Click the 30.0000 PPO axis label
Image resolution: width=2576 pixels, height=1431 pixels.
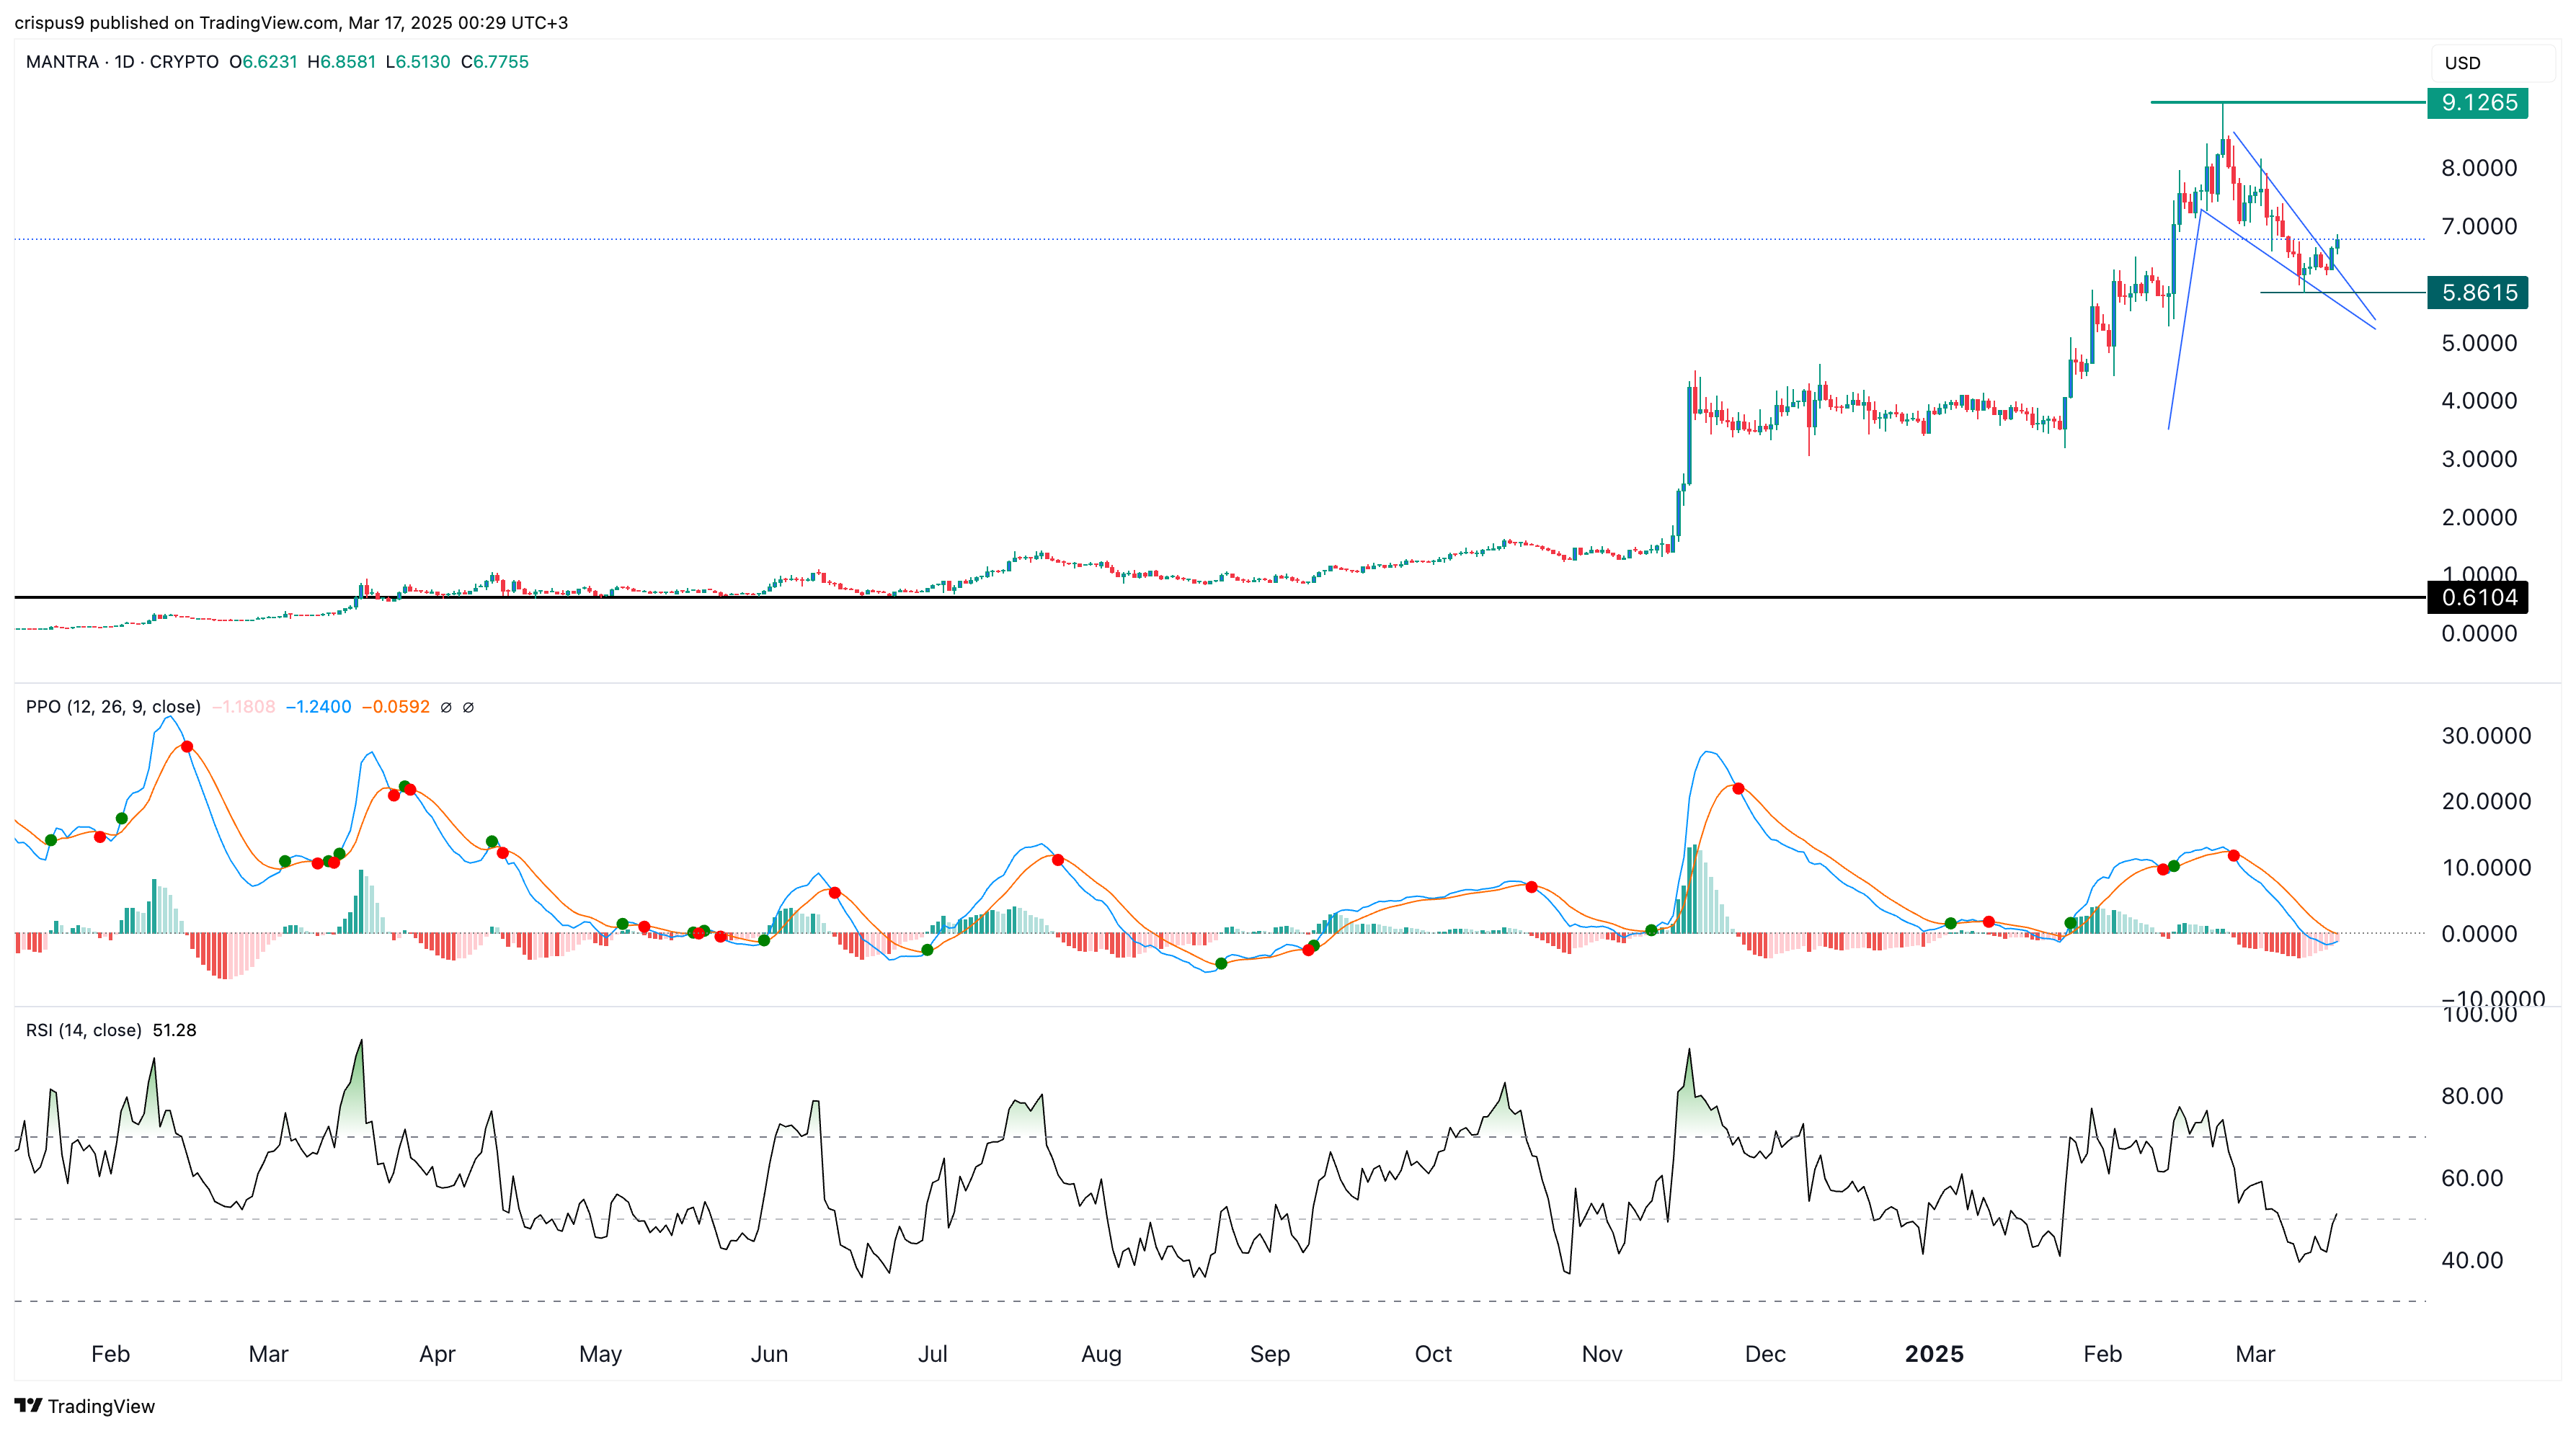point(2486,736)
